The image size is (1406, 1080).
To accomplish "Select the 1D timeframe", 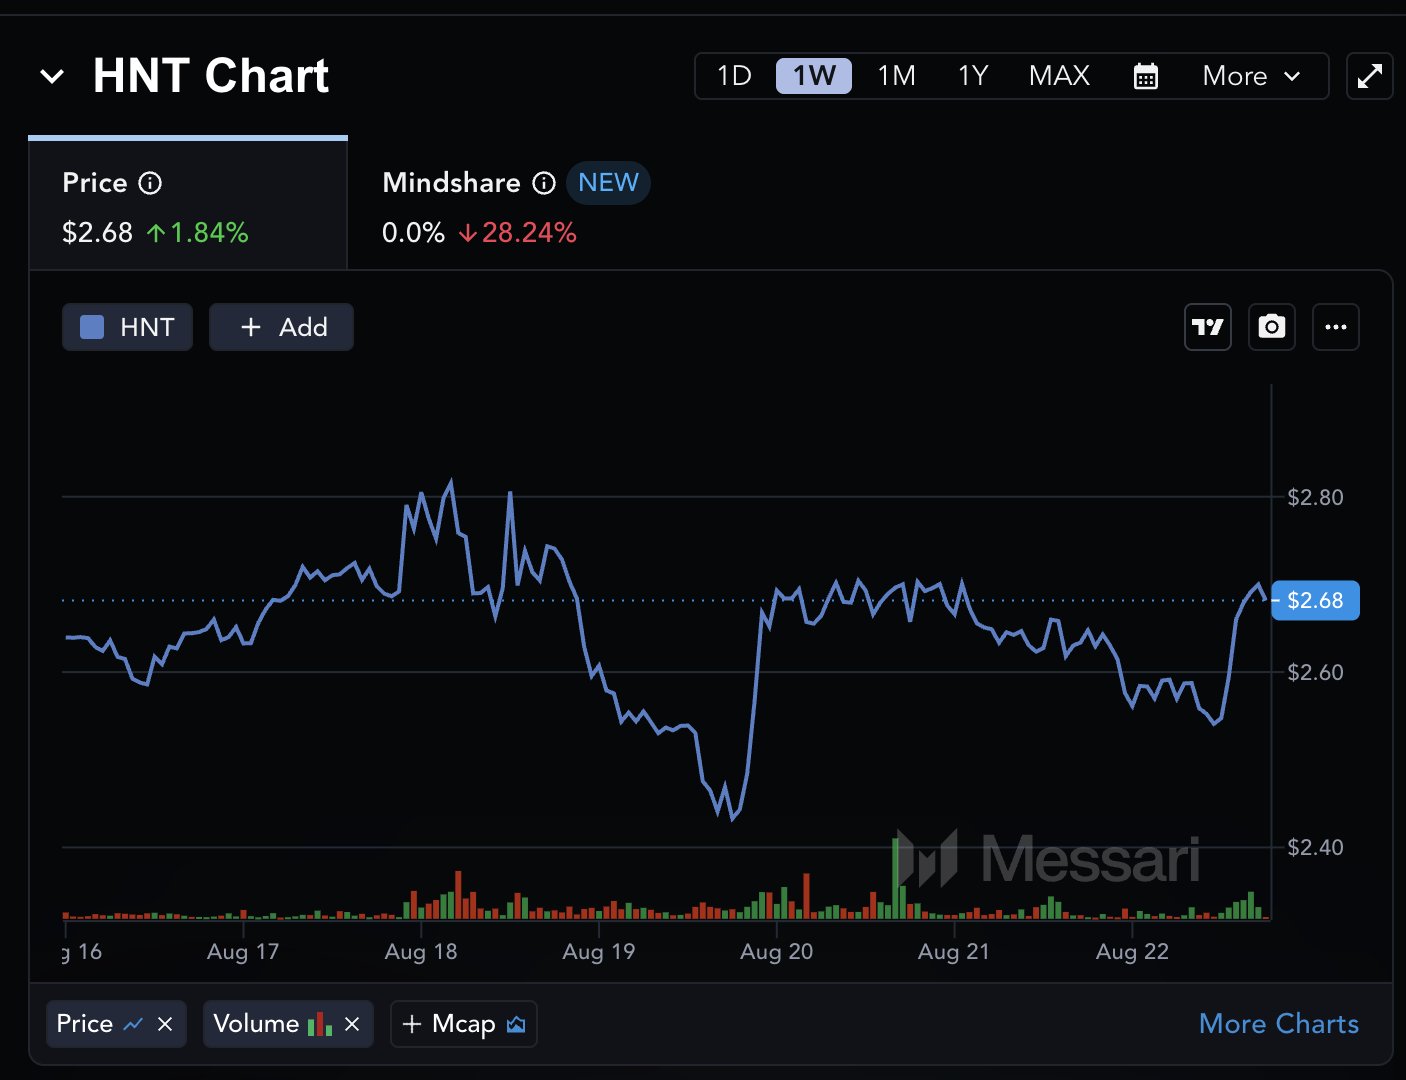I will (734, 76).
